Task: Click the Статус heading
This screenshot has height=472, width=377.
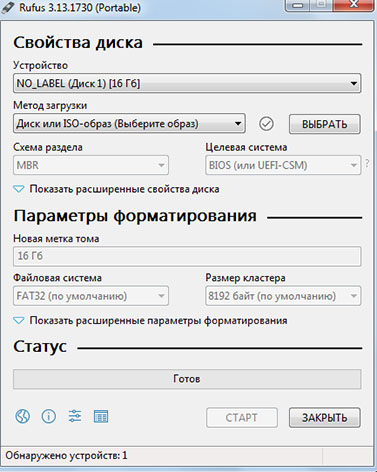Action: click(x=40, y=346)
